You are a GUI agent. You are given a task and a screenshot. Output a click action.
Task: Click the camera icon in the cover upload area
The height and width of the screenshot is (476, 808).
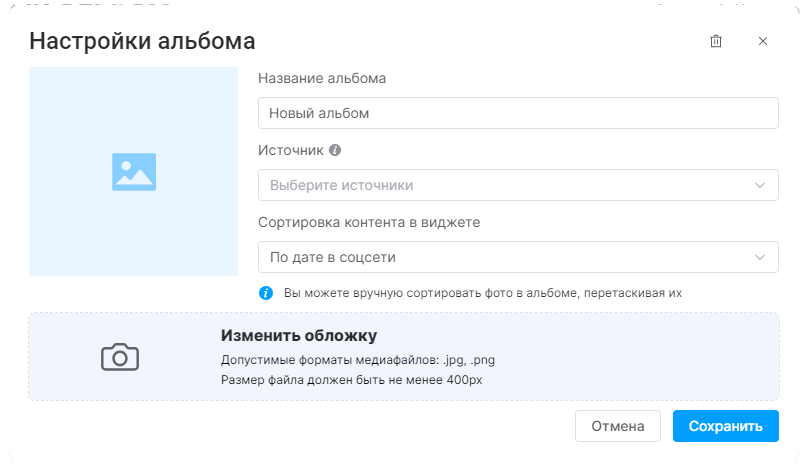pos(120,357)
